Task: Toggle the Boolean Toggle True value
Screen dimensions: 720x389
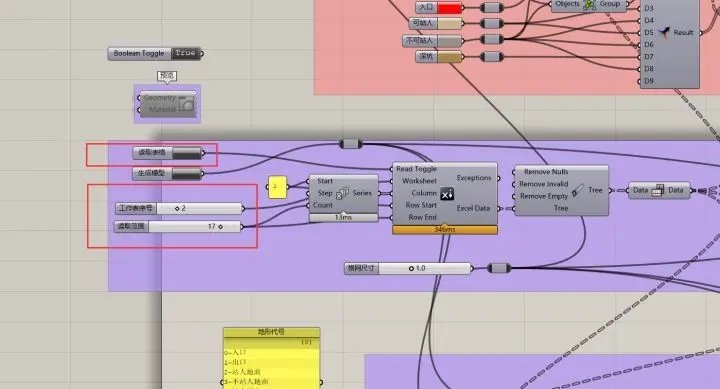Action: click(x=185, y=53)
